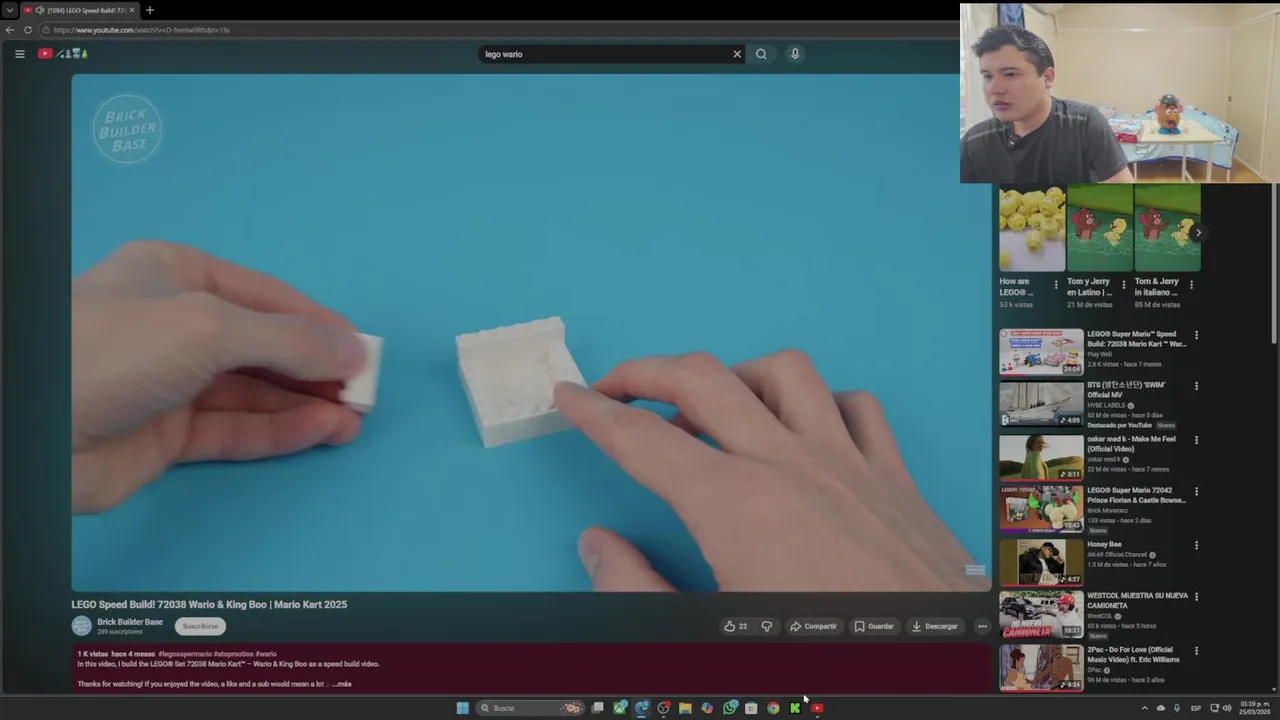Go back with the browser back arrow
The width and height of the screenshot is (1280, 720).
(x=10, y=30)
